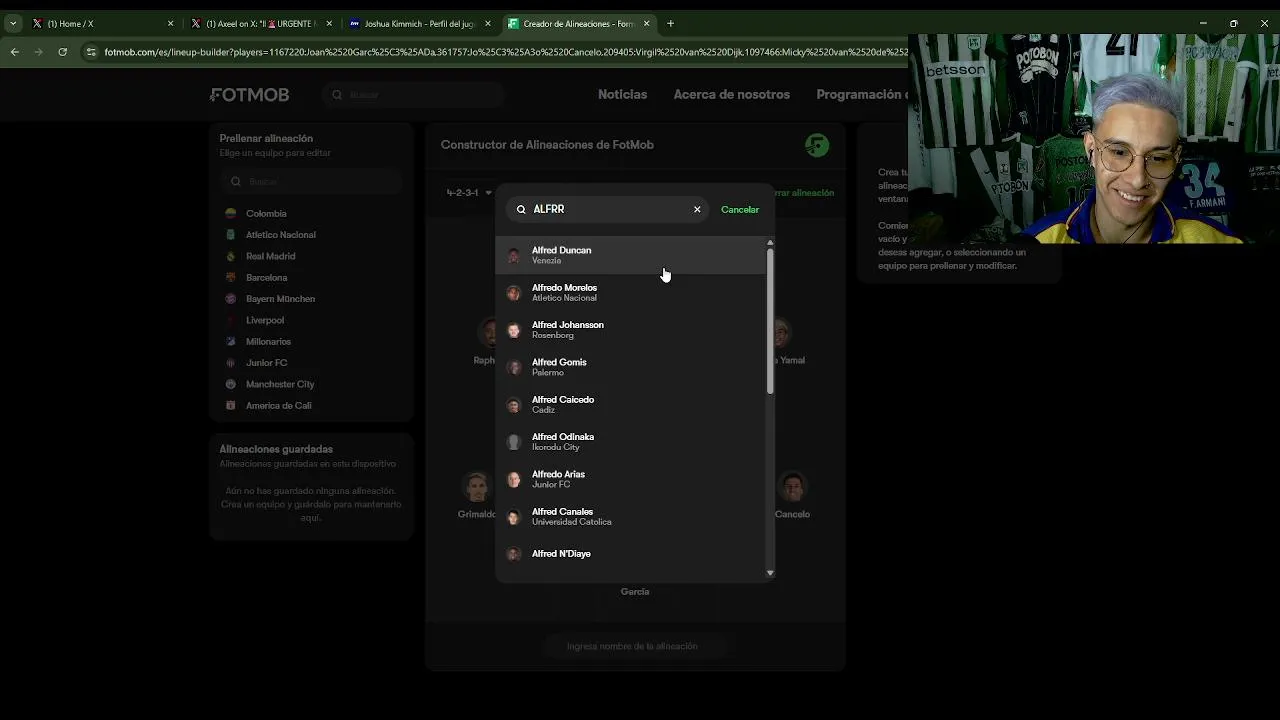Pick Alfred Odinaka of Ikorodu City
This screenshot has width=1280, height=720.
(630, 442)
